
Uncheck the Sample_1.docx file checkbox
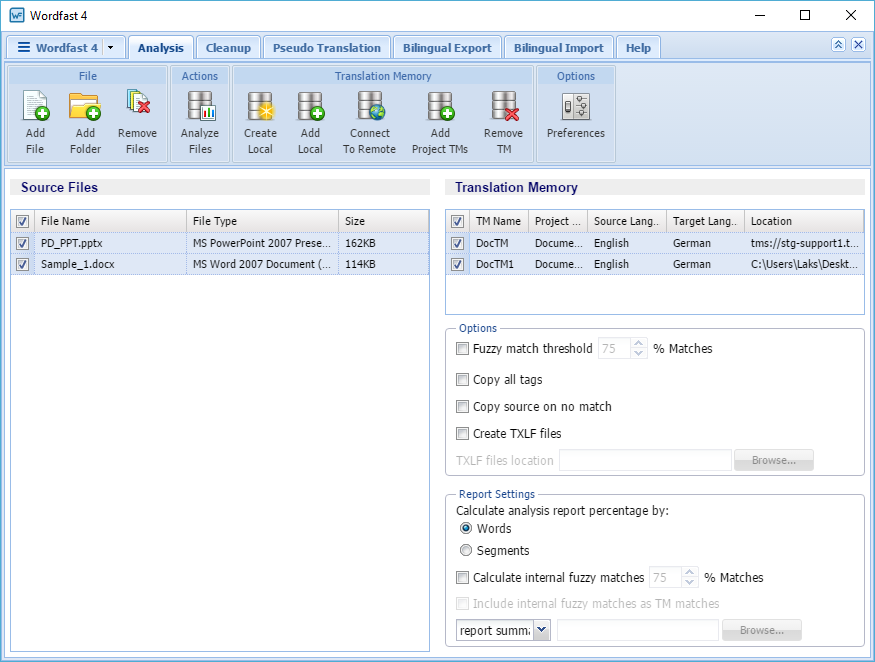[x=22, y=265]
